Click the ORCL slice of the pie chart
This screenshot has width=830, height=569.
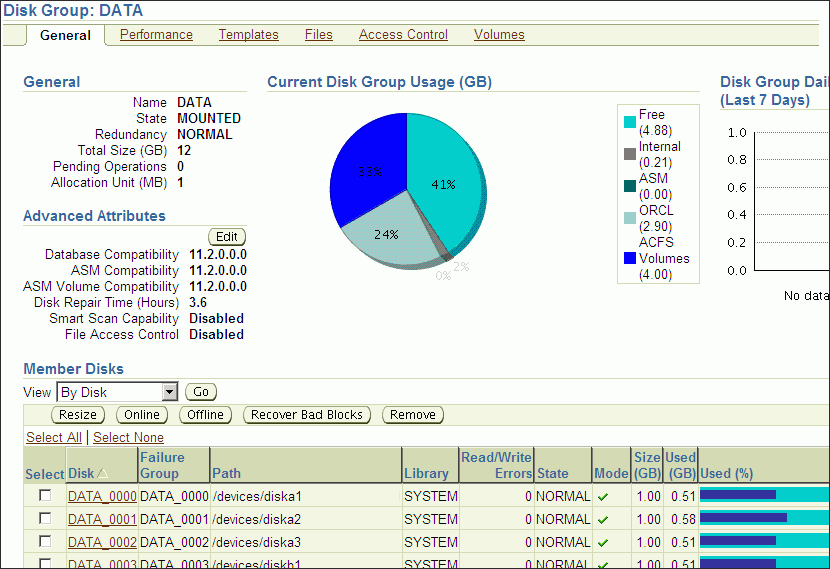385,235
